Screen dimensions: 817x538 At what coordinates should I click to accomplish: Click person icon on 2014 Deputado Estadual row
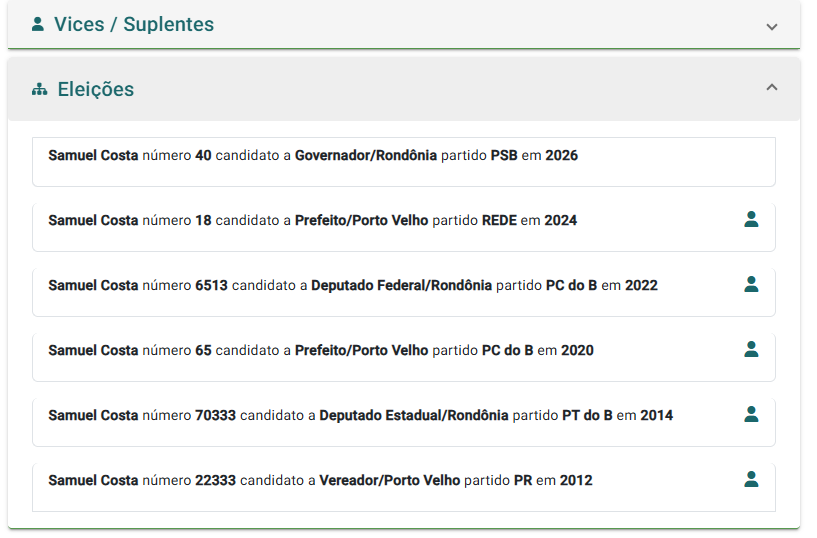tap(751, 414)
